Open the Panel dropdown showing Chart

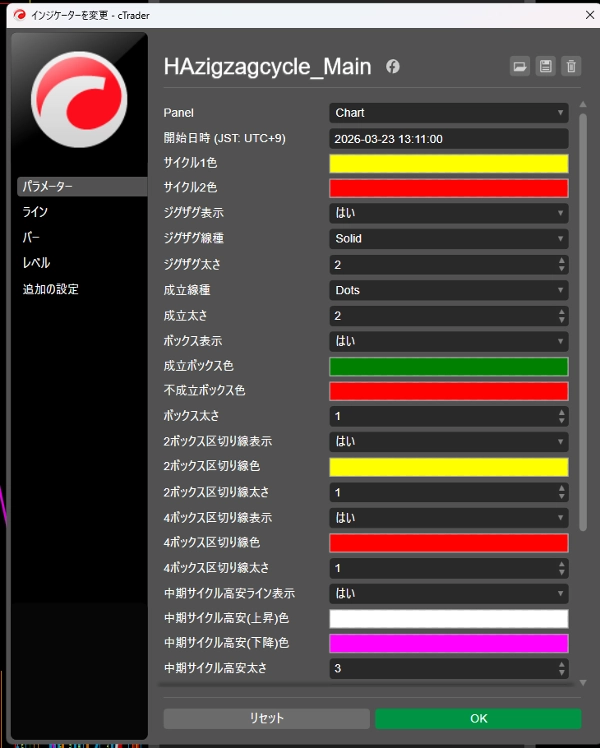(x=449, y=113)
